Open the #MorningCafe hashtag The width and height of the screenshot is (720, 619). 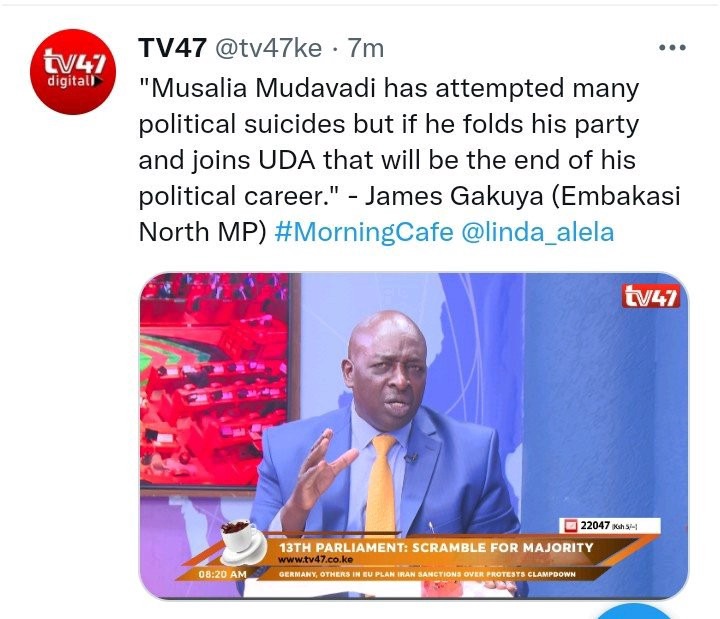pos(364,232)
